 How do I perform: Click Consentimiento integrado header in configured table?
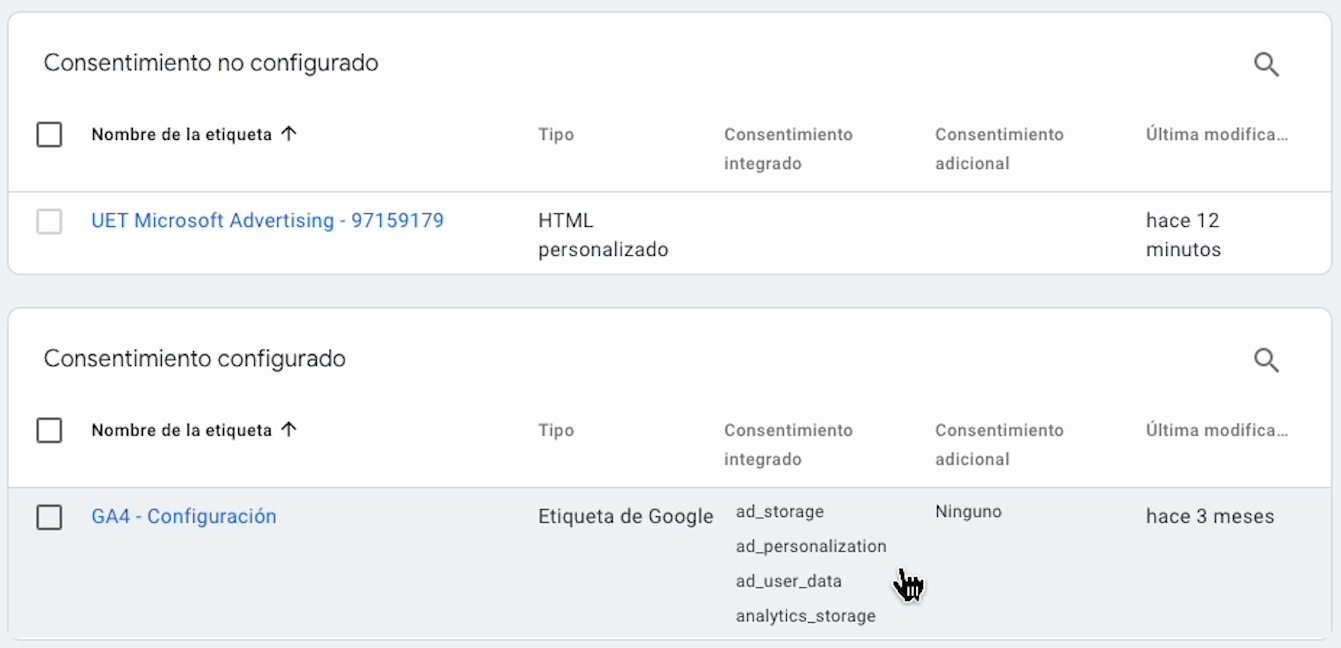pos(788,444)
